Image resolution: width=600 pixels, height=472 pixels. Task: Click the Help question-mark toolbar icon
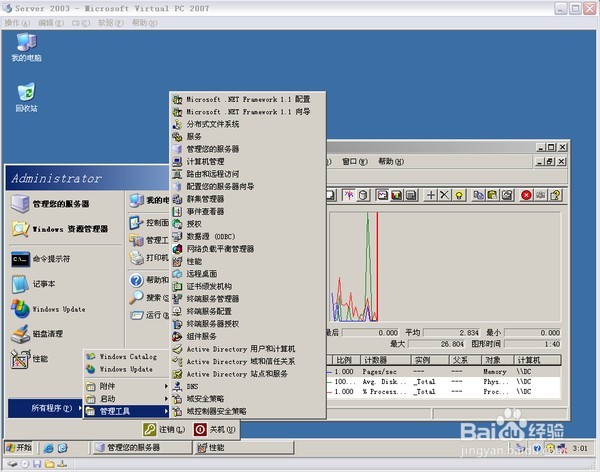pos(555,195)
